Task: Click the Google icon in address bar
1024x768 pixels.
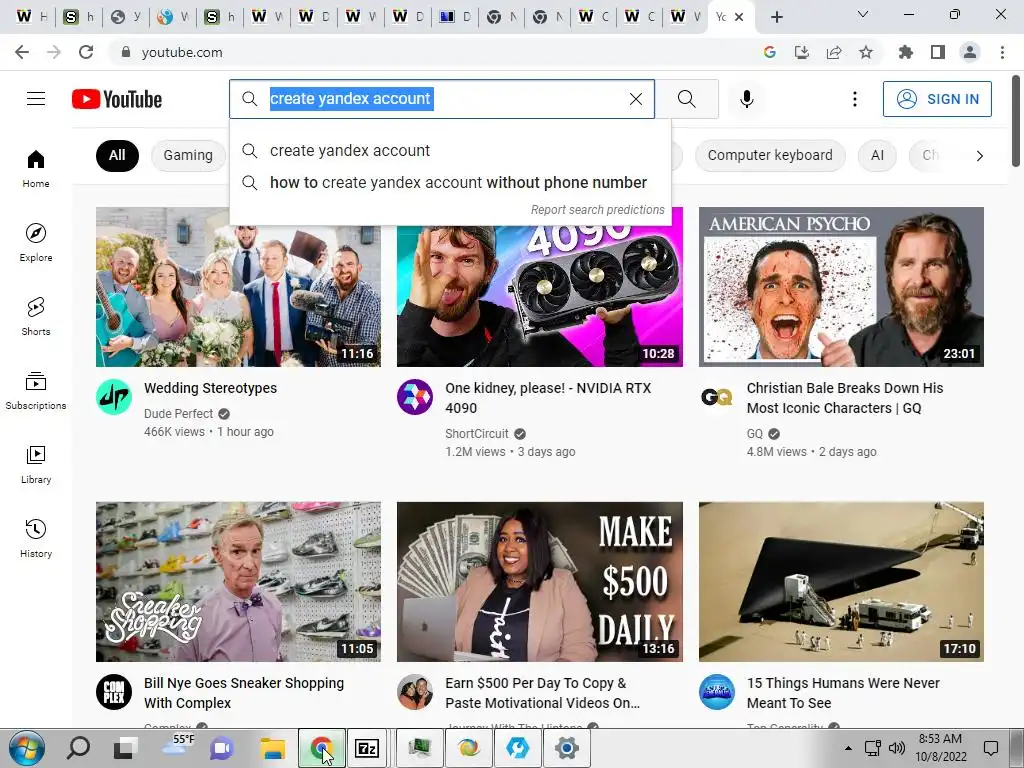Action: pyautogui.click(x=770, y=52)
